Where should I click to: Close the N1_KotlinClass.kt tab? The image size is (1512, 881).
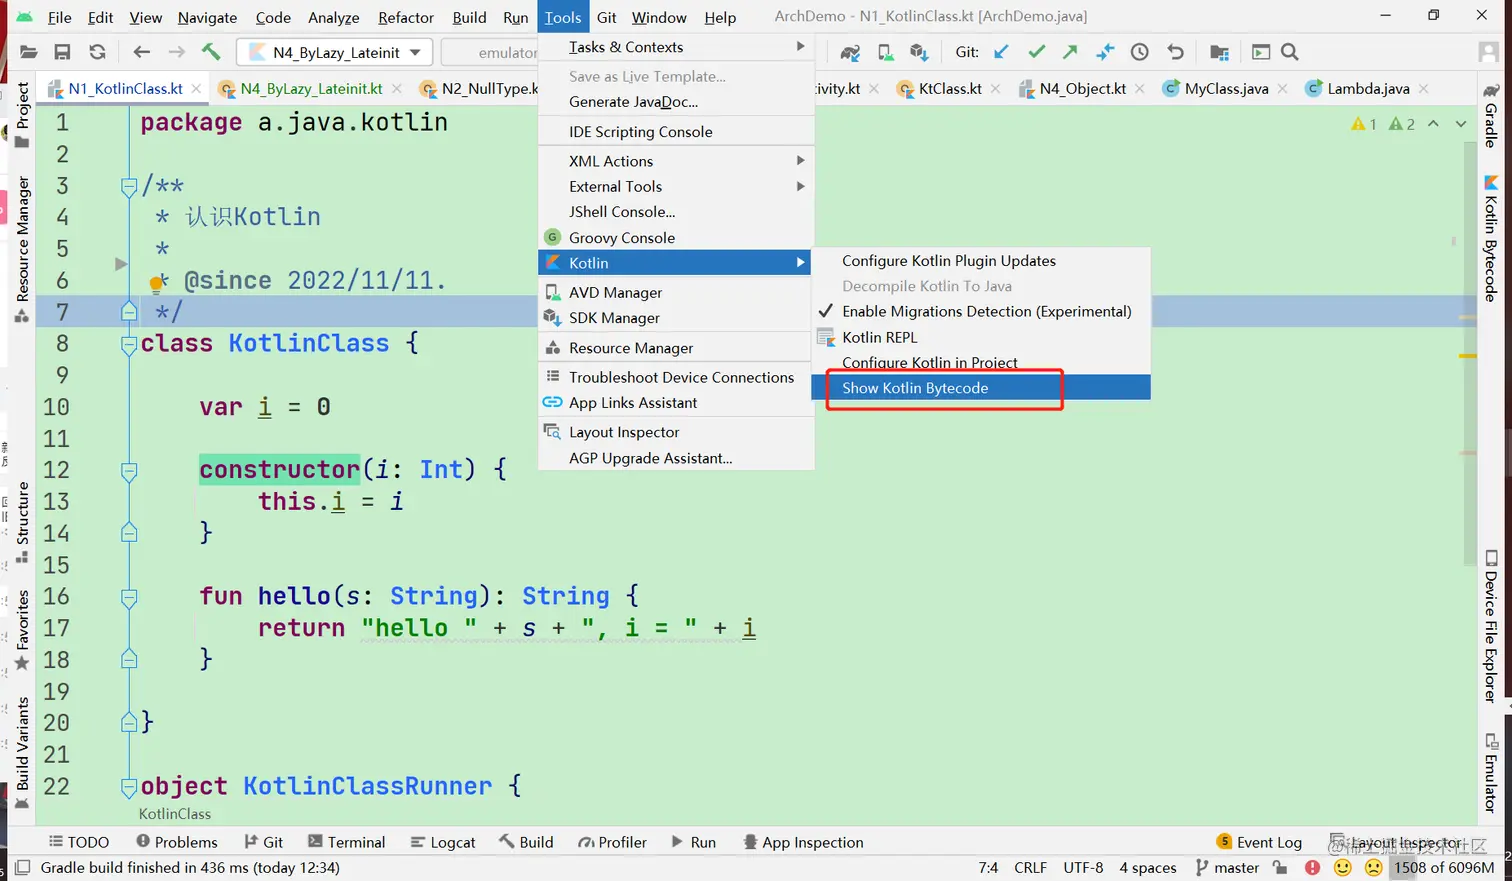point(197,89)
